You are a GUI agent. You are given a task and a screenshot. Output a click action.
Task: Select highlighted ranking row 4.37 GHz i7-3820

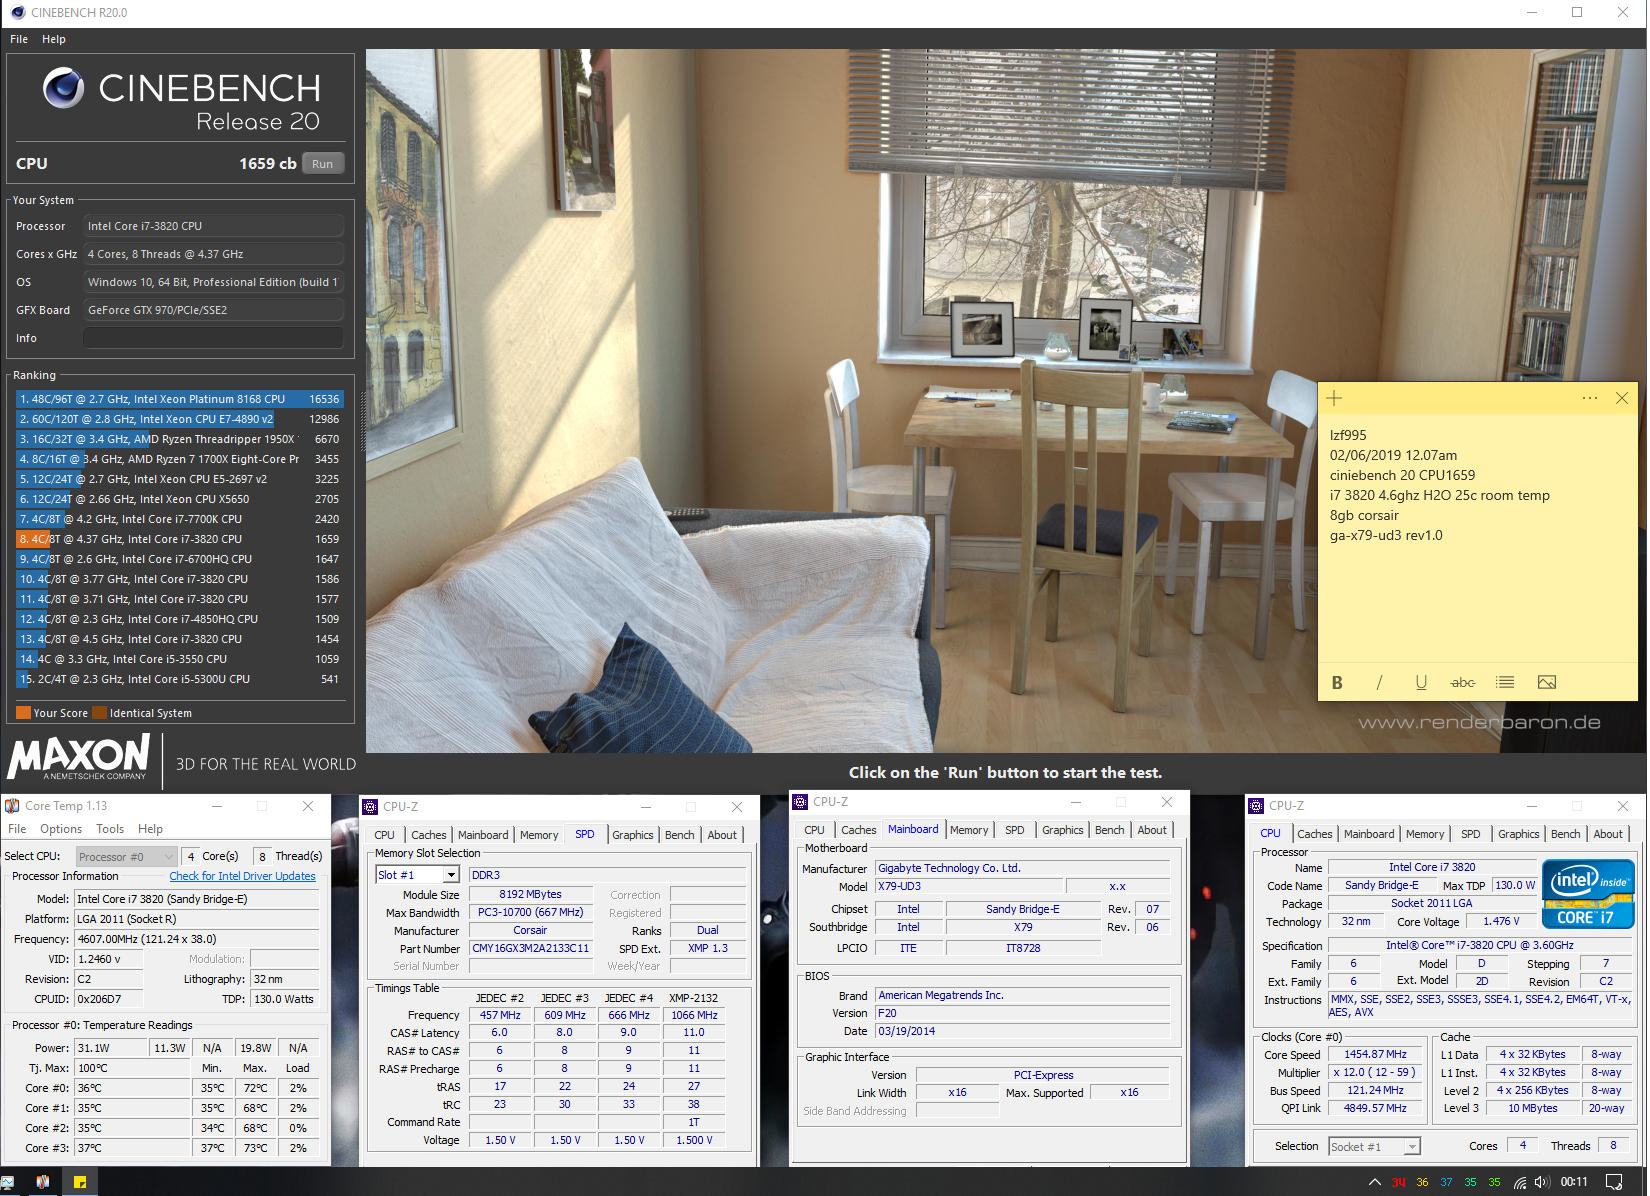180,539
